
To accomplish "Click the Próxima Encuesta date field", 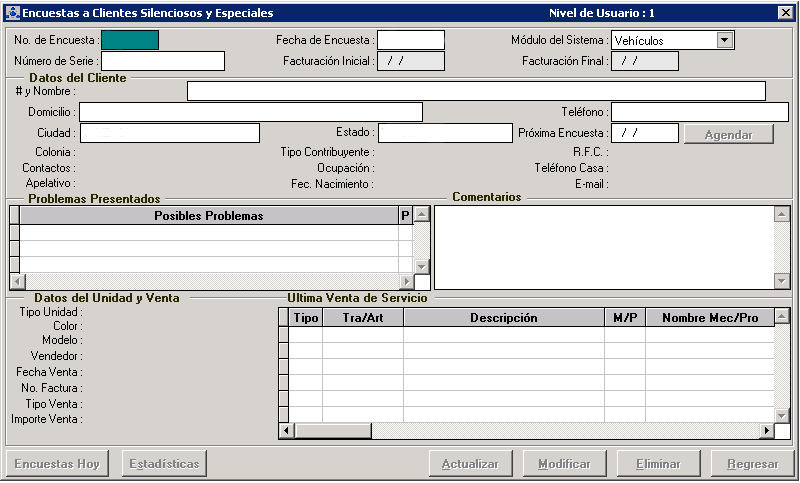I will click(x=645, y=133).
